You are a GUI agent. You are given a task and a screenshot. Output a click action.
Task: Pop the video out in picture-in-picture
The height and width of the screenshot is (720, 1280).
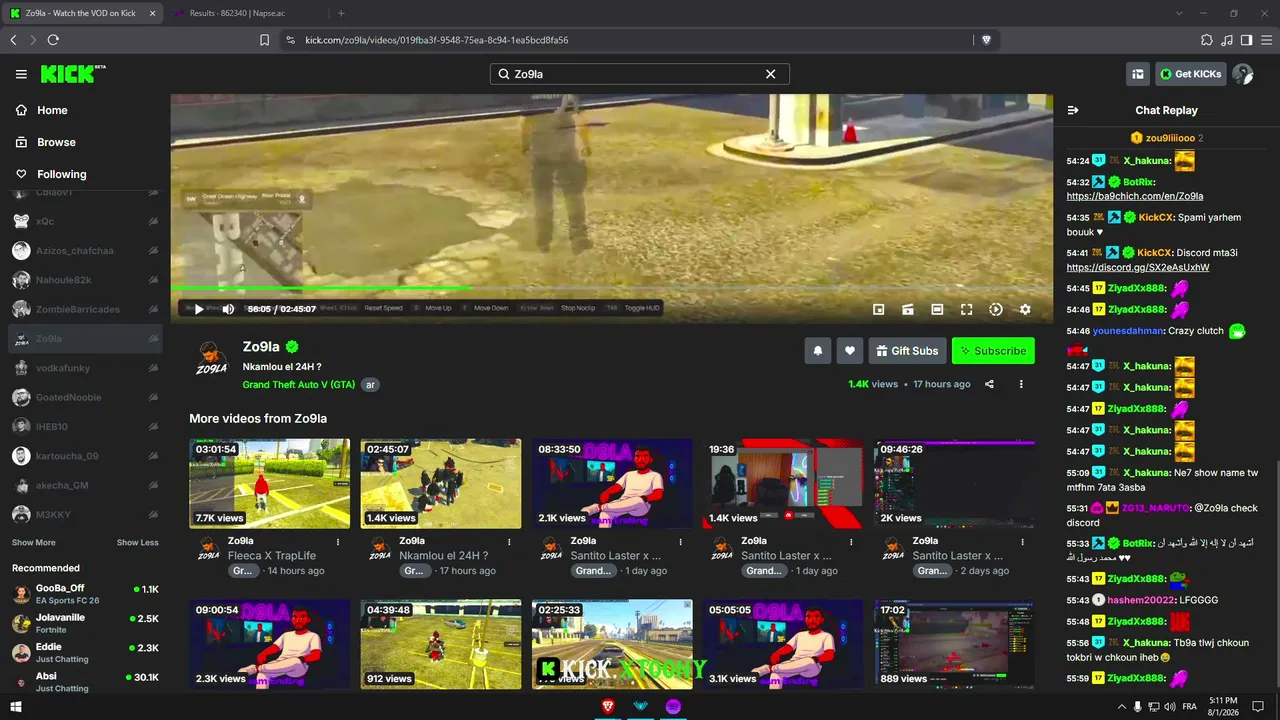879,310
